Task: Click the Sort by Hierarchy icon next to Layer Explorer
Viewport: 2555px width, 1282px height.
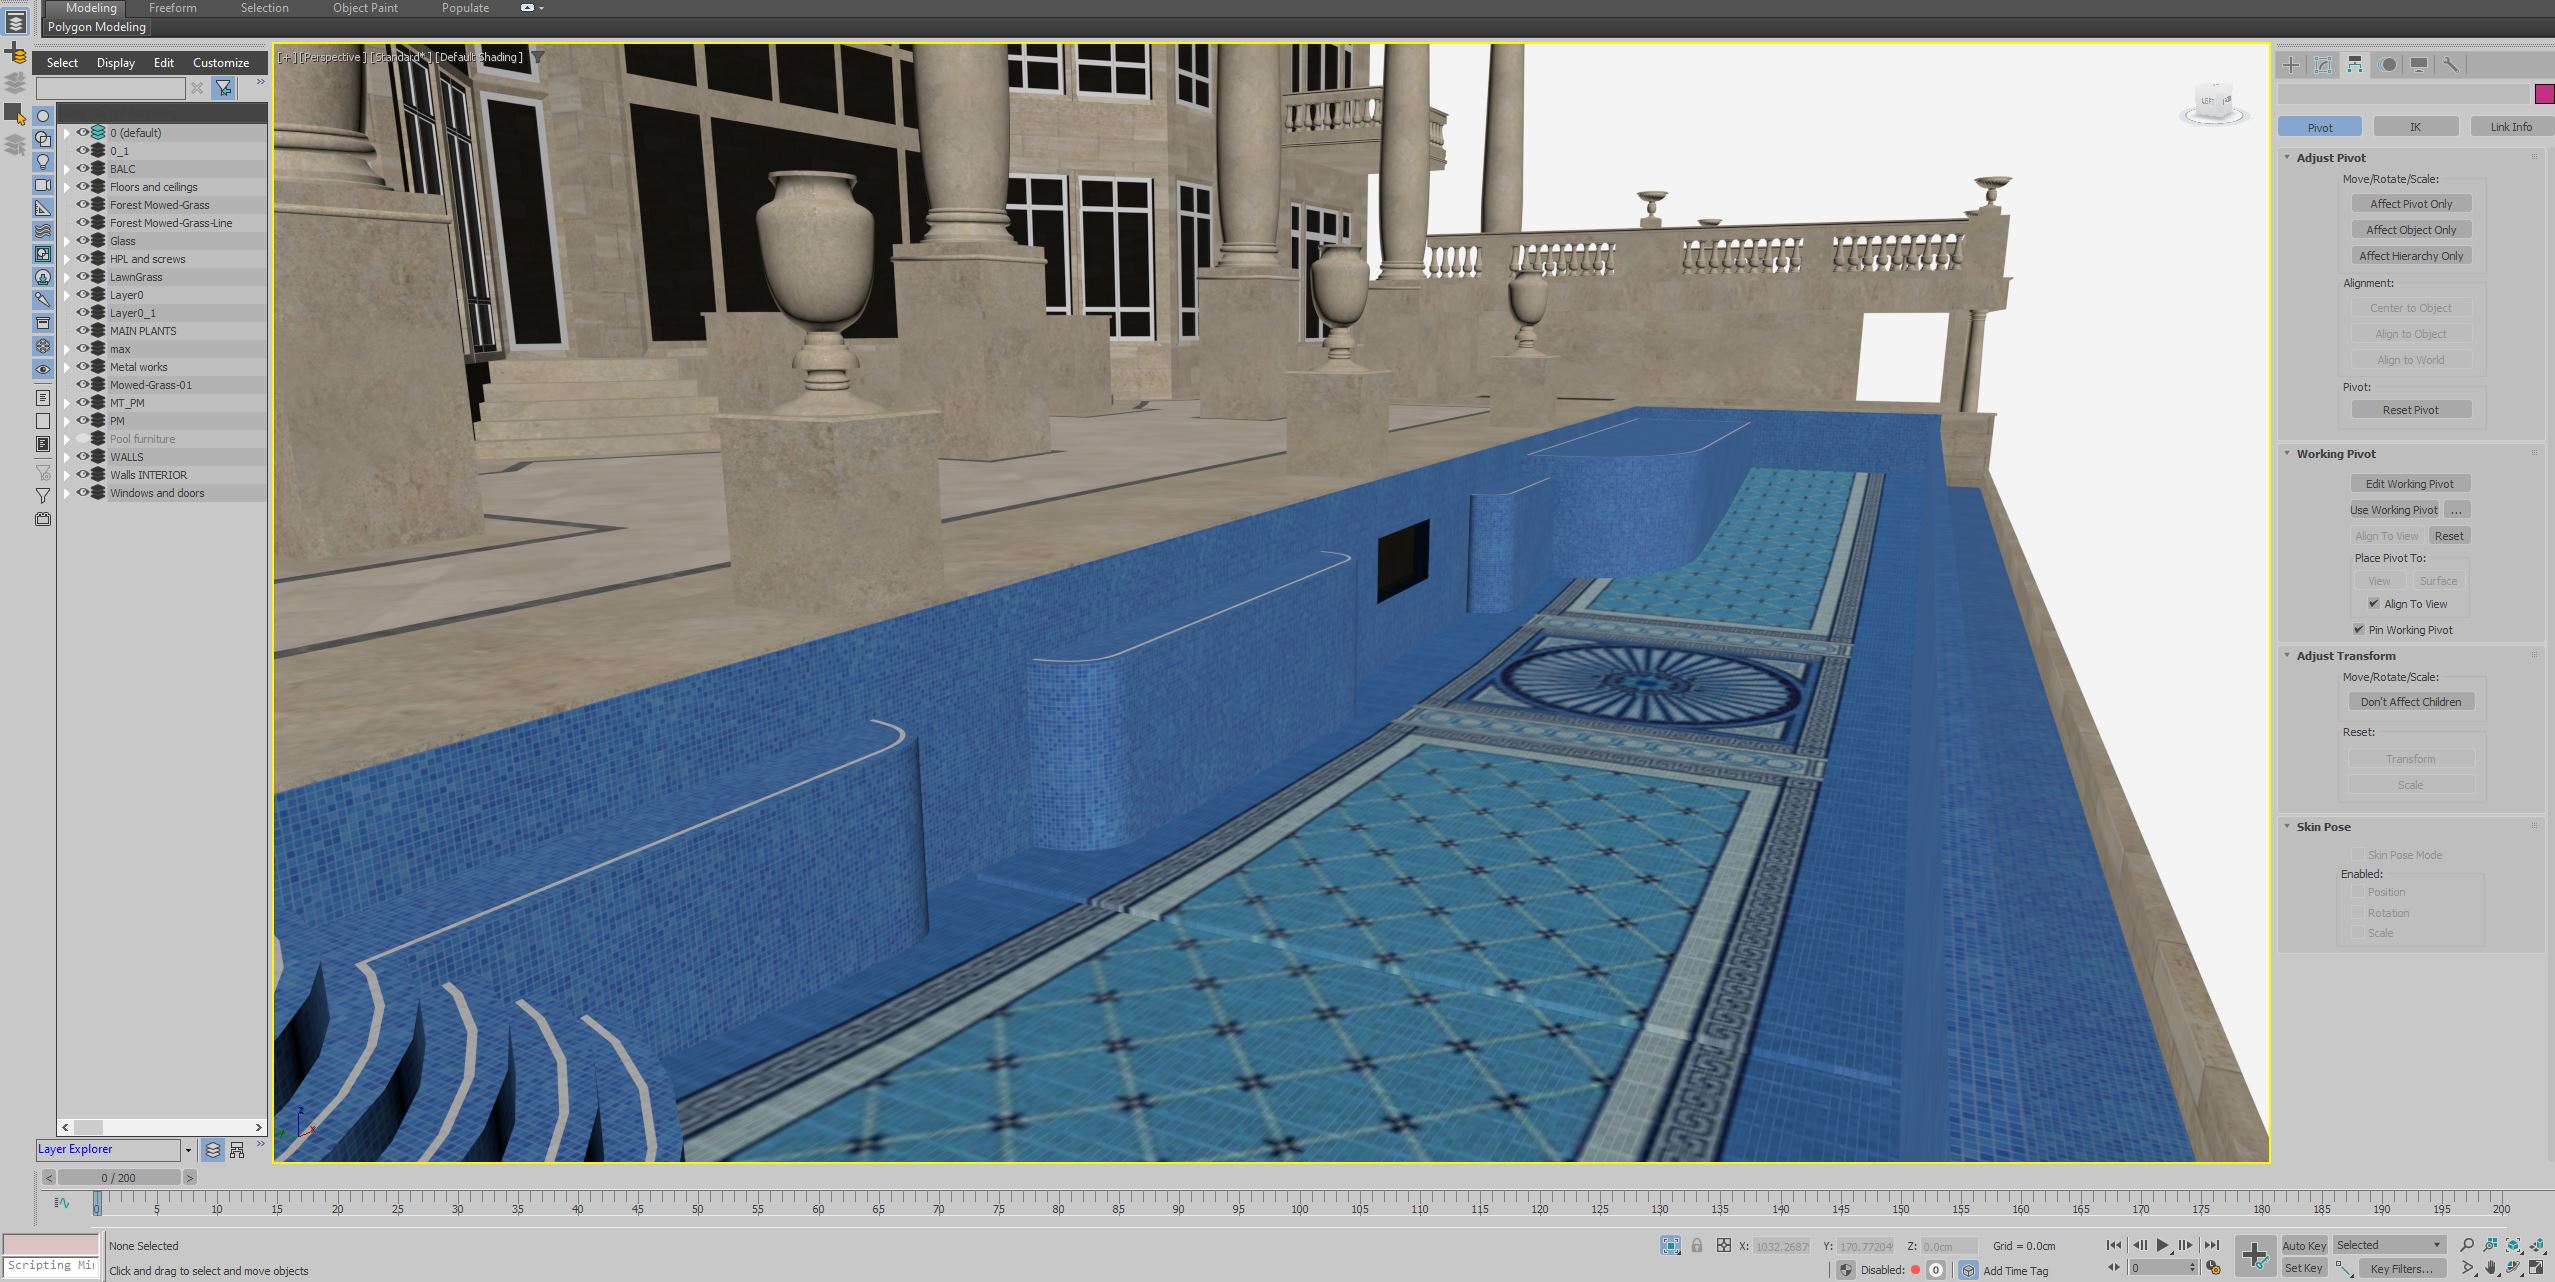Action: [x=237, y=1150]
